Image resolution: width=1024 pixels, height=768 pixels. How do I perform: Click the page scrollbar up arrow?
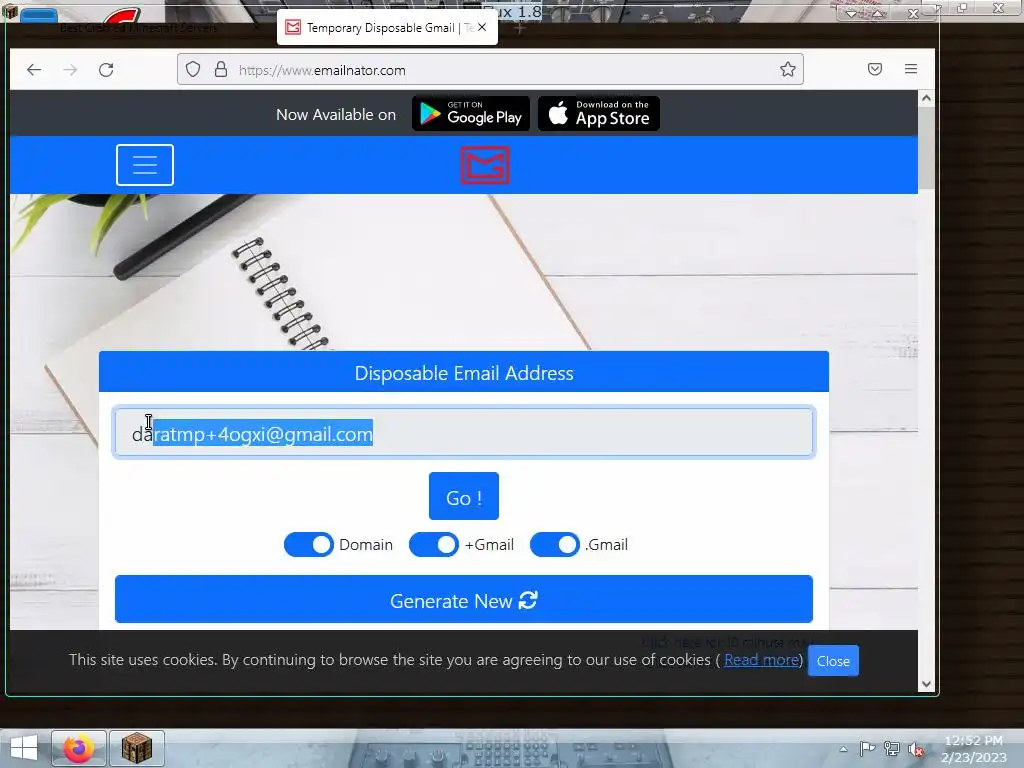tap(926, 98)
